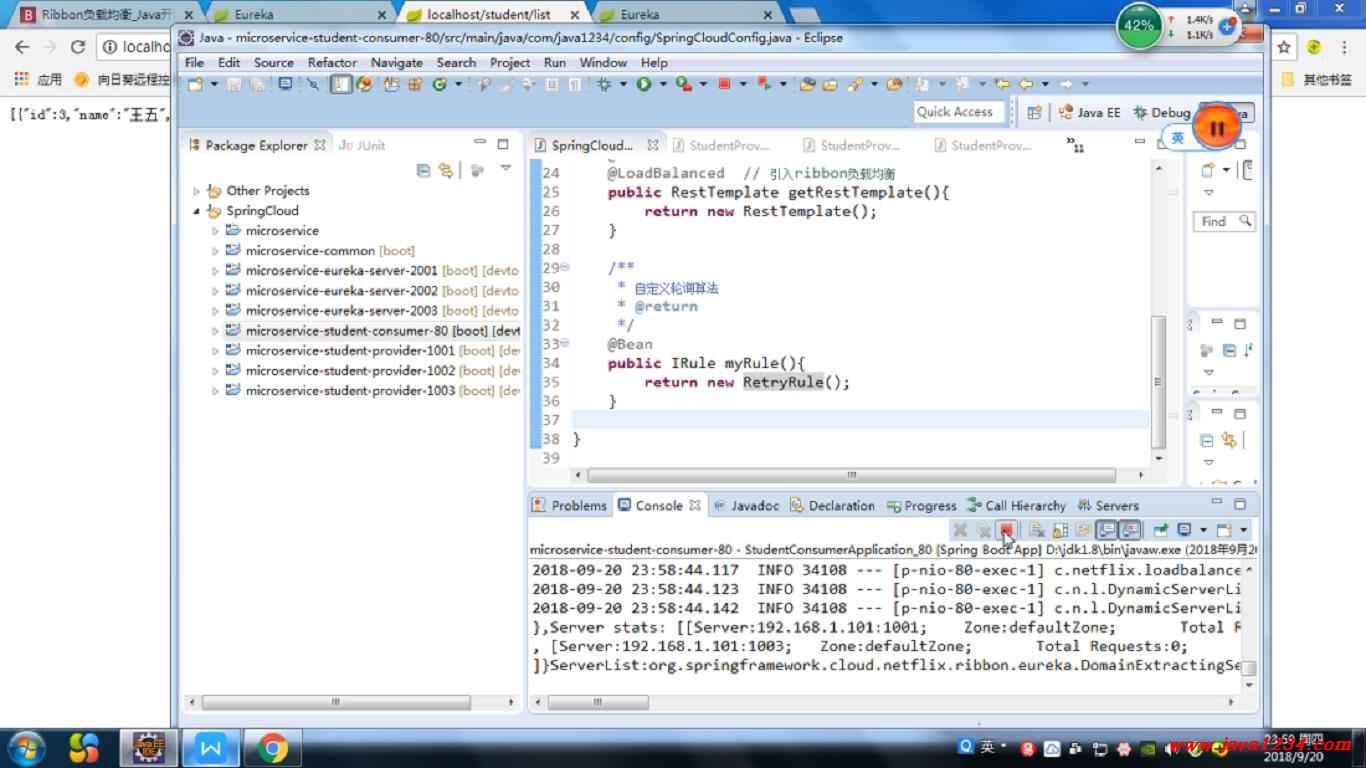Switch to Problems tab
Viewport: 1366px width, 768px height.
[569, 505]
